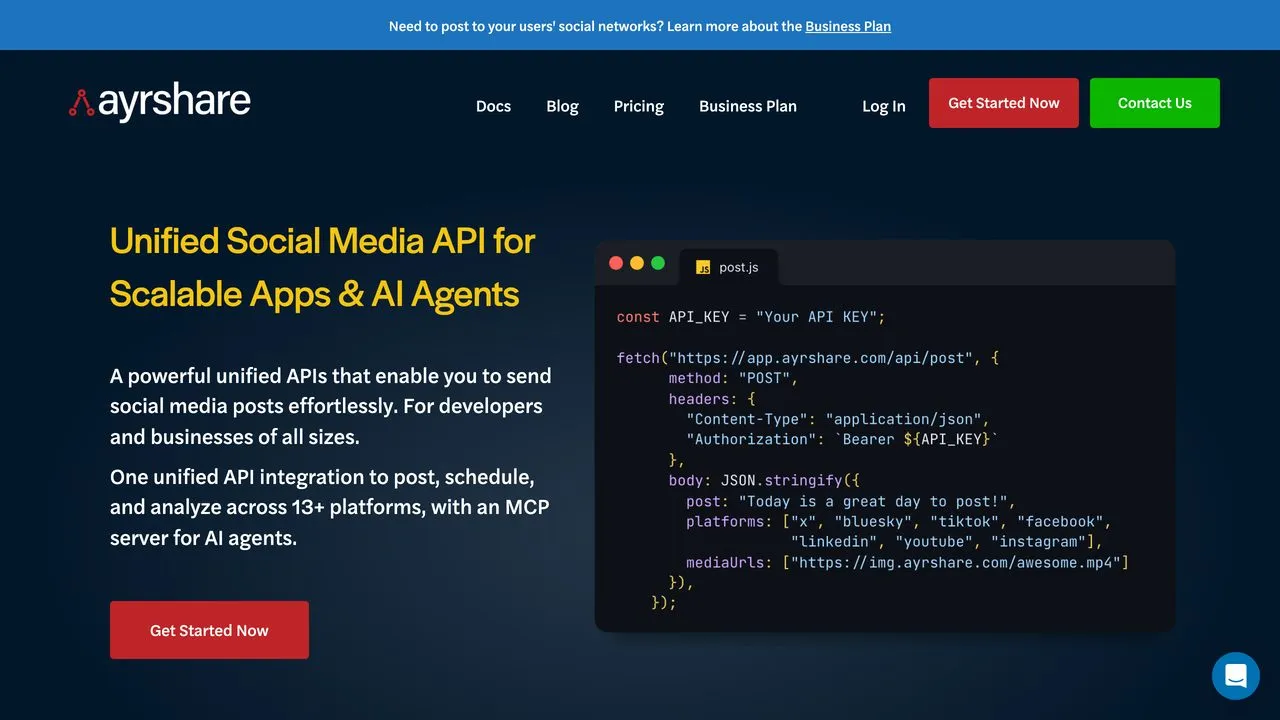Go to the Blog page
This screenshot has width=1280, height=720.
coord(562,106)
